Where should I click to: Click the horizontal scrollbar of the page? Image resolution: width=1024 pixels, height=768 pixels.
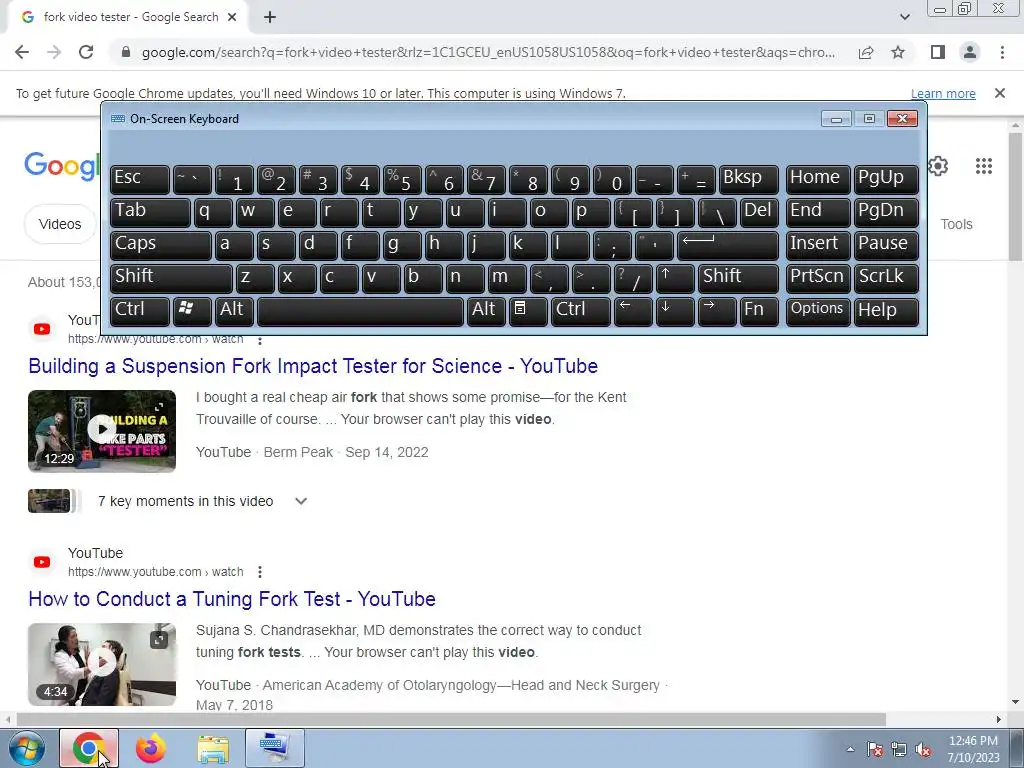pos(451,719)
